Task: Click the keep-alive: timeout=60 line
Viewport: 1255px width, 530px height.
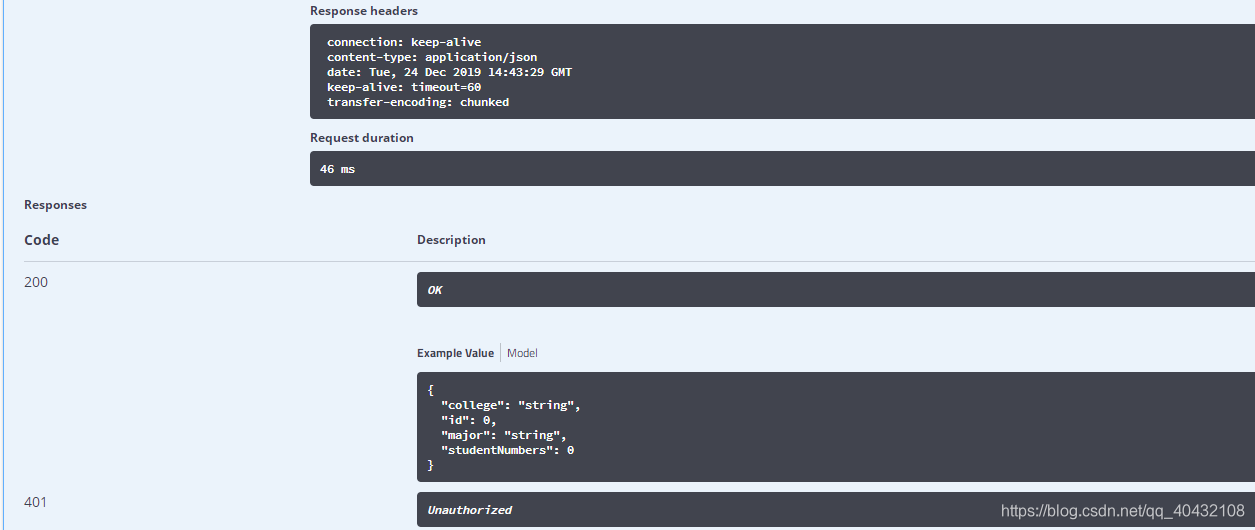Action: click(x=404, y=87)
